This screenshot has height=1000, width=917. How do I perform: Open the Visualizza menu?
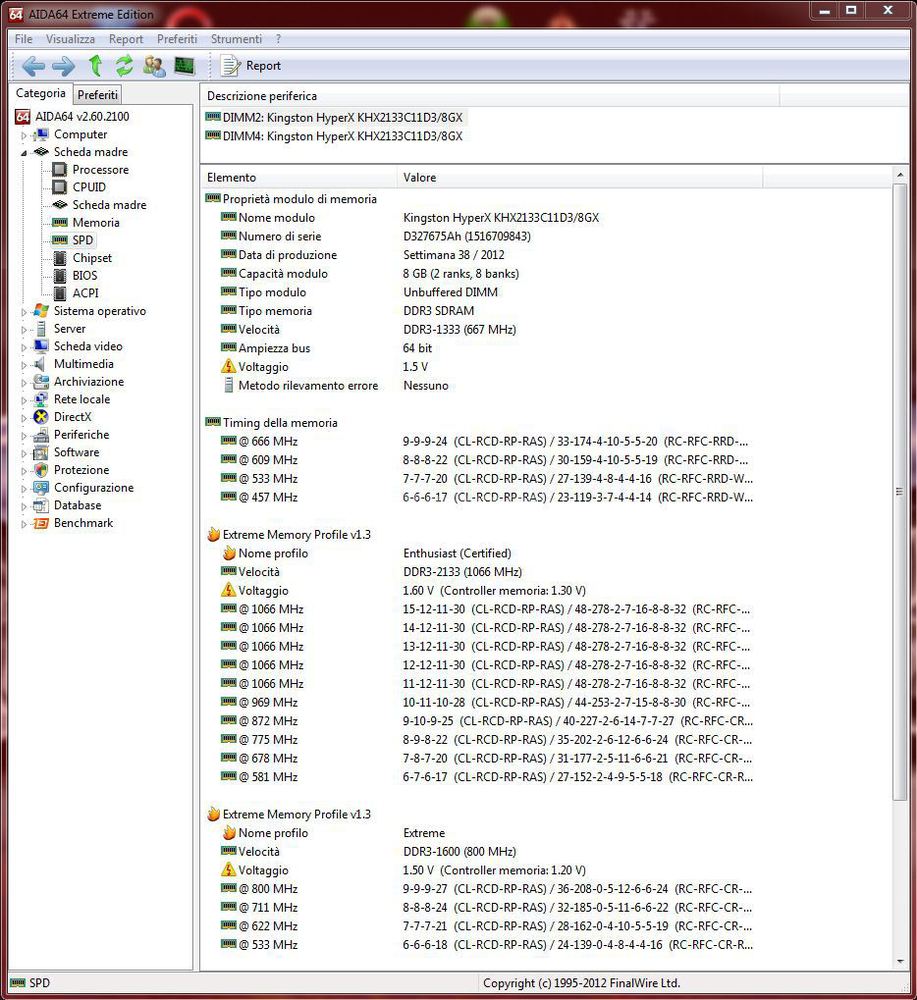pyautogui.click(x=70, y=39)
